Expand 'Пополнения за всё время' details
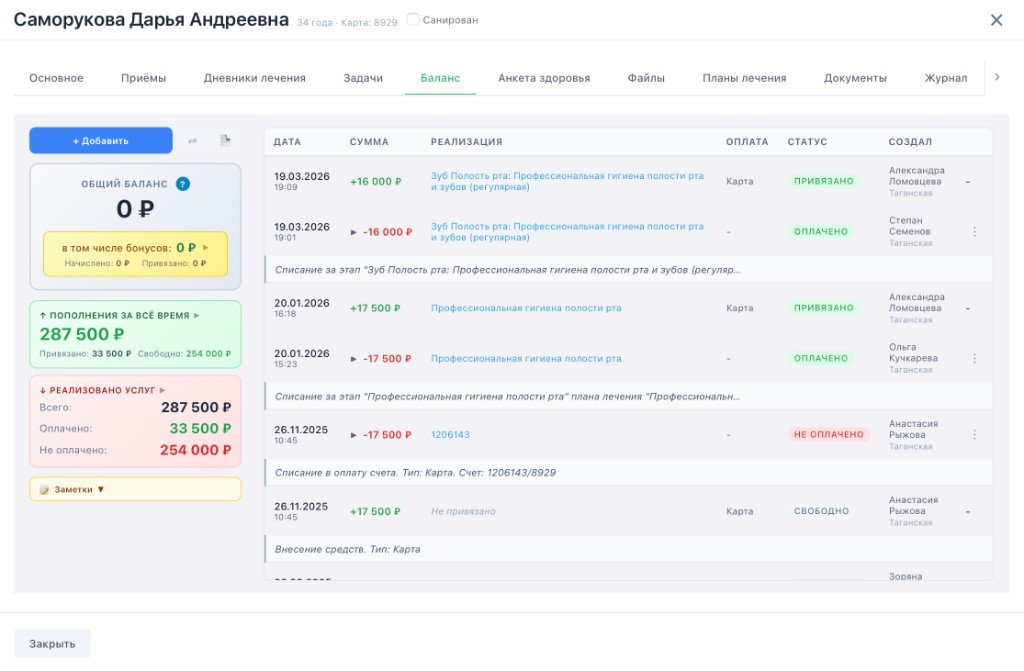Image resolution: width=1024 pixels, height=671 pixels. coord(197,315)
